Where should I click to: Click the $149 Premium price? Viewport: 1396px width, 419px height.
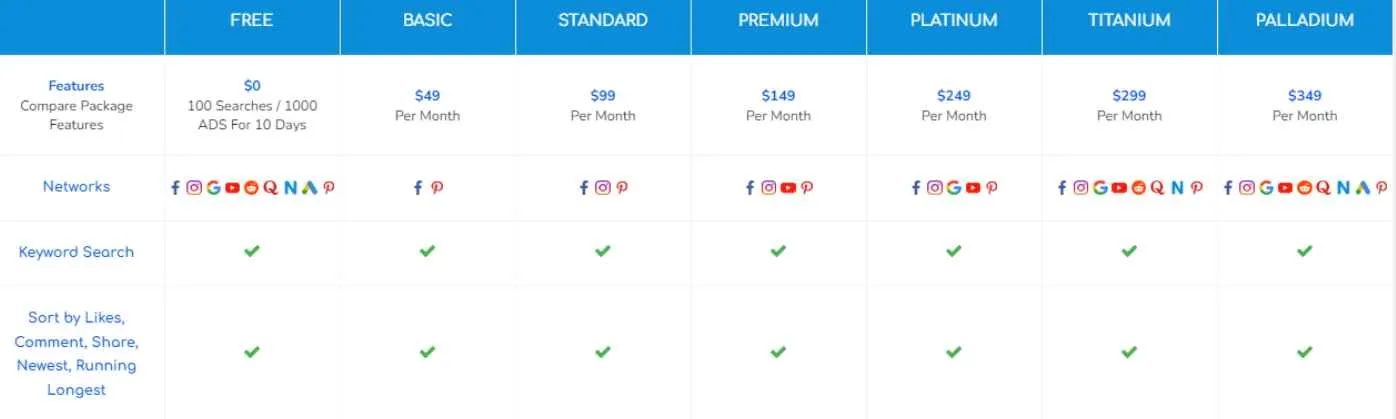tap(778, 96)
